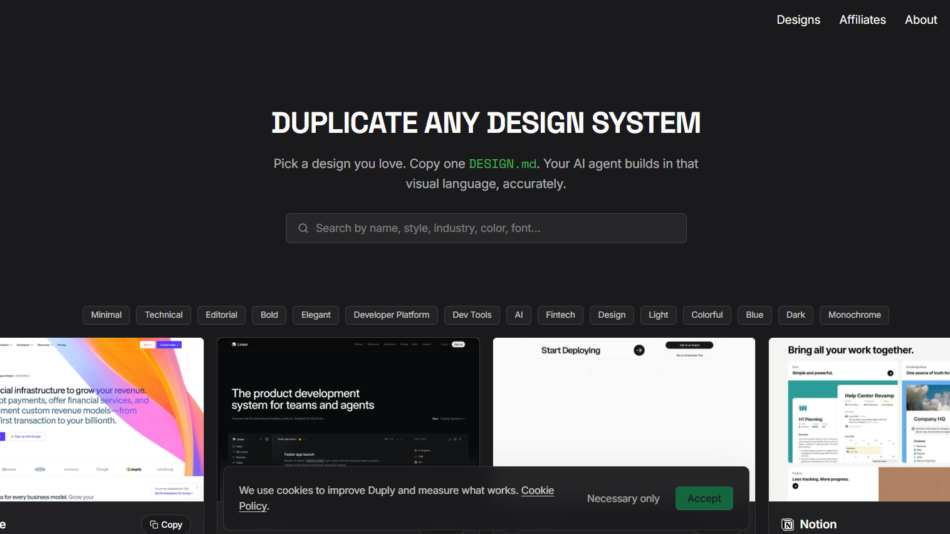Choose Necessary only cookies
Viewport: 950px width, 534px height.
pyautogui.click(x=623, y=498)
